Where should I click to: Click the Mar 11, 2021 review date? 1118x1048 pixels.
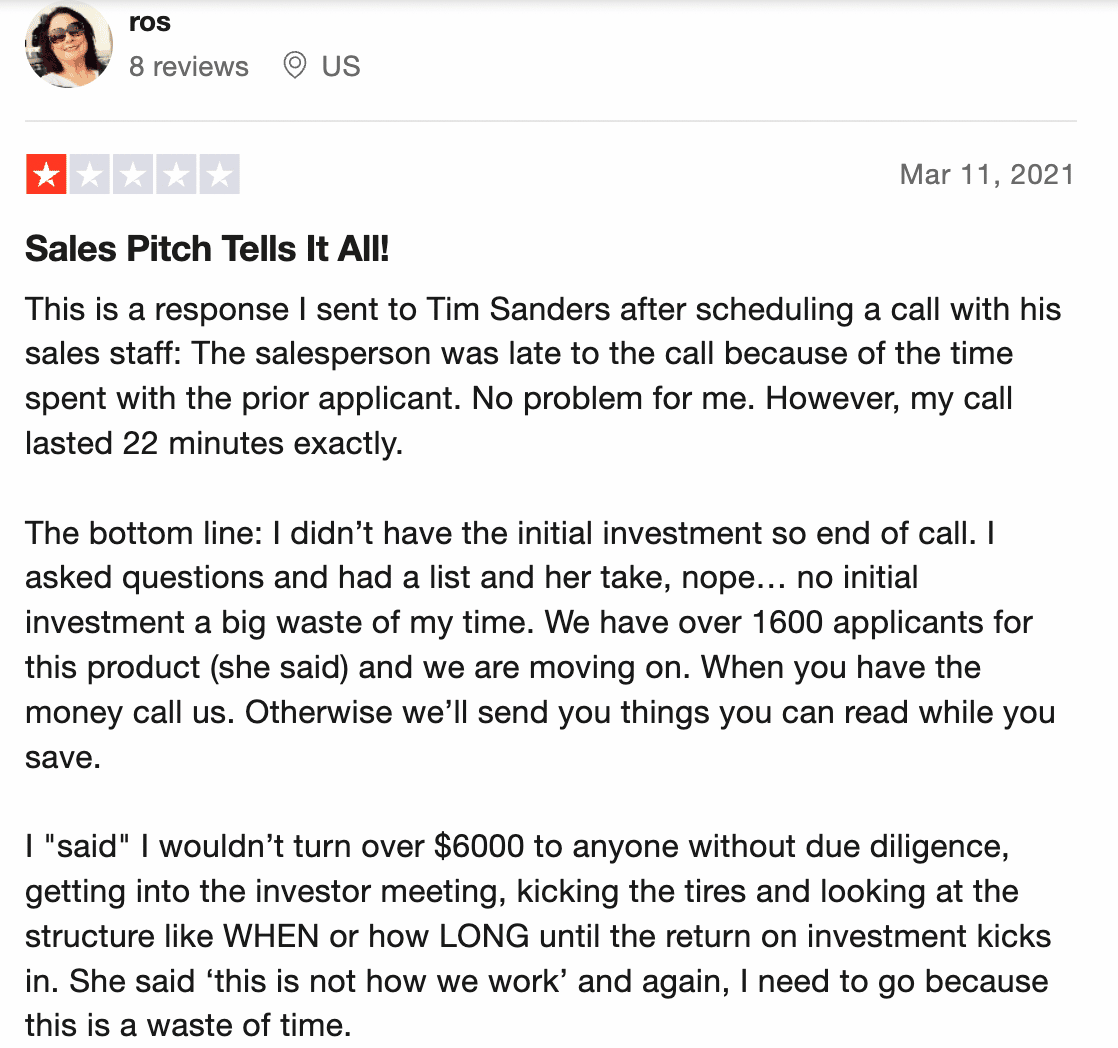(987, 175)
